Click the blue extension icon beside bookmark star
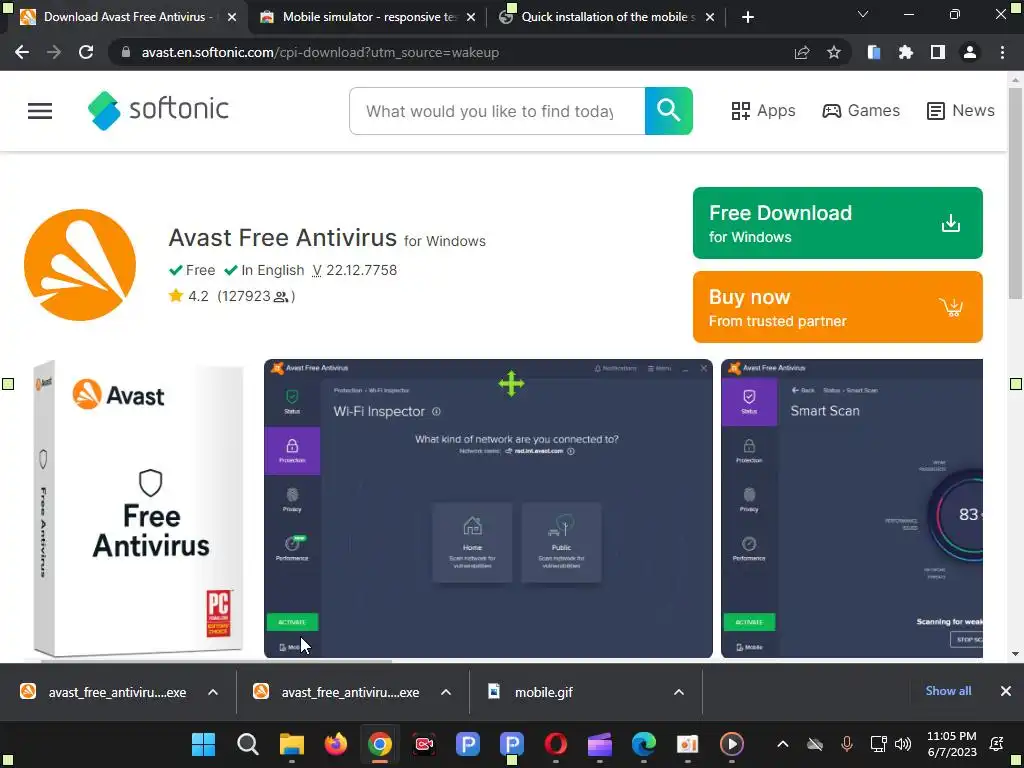This screenshot has width=1024, height=768. pos(874,52)
